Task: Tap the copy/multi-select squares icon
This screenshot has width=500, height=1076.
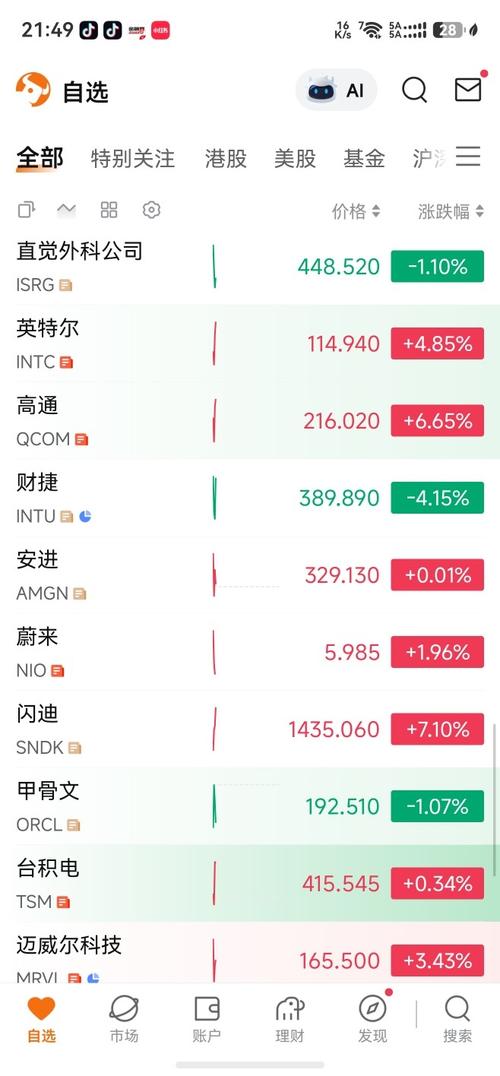Action: tap(26, 210)
